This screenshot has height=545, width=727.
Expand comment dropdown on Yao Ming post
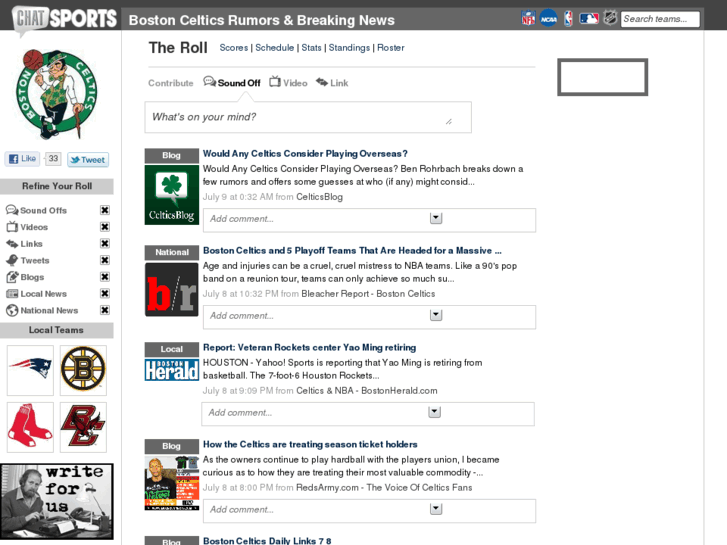434,412
